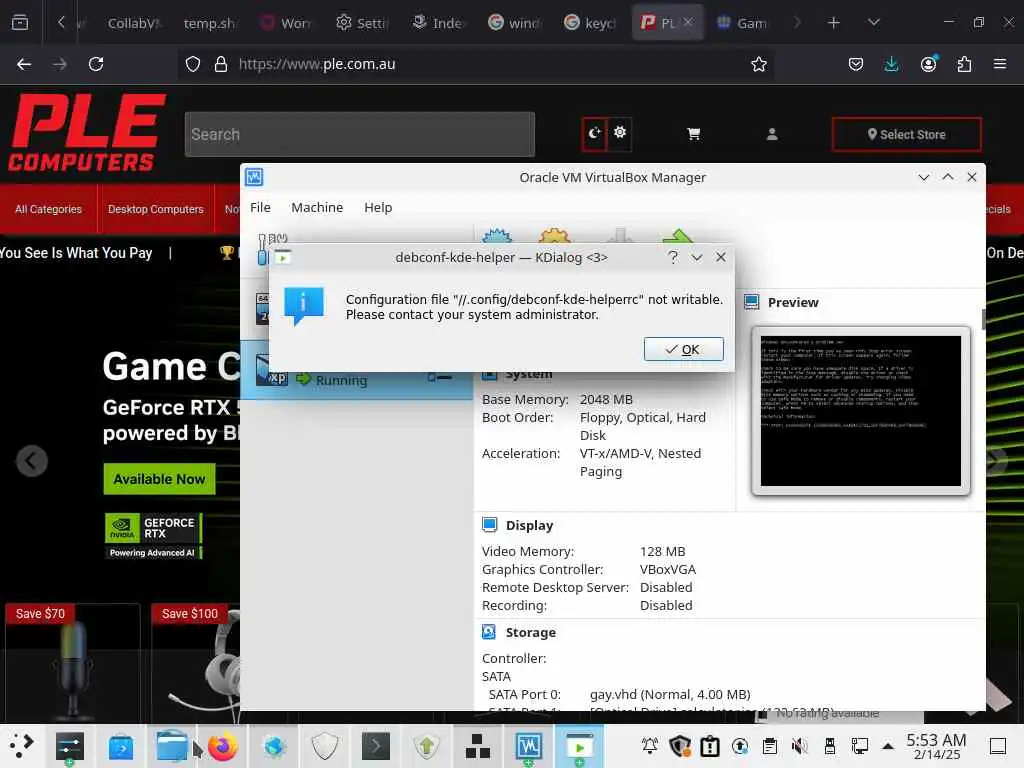Switch to the CollabVM tab
Screen dimensions: 1024x768
pos(133,23)
